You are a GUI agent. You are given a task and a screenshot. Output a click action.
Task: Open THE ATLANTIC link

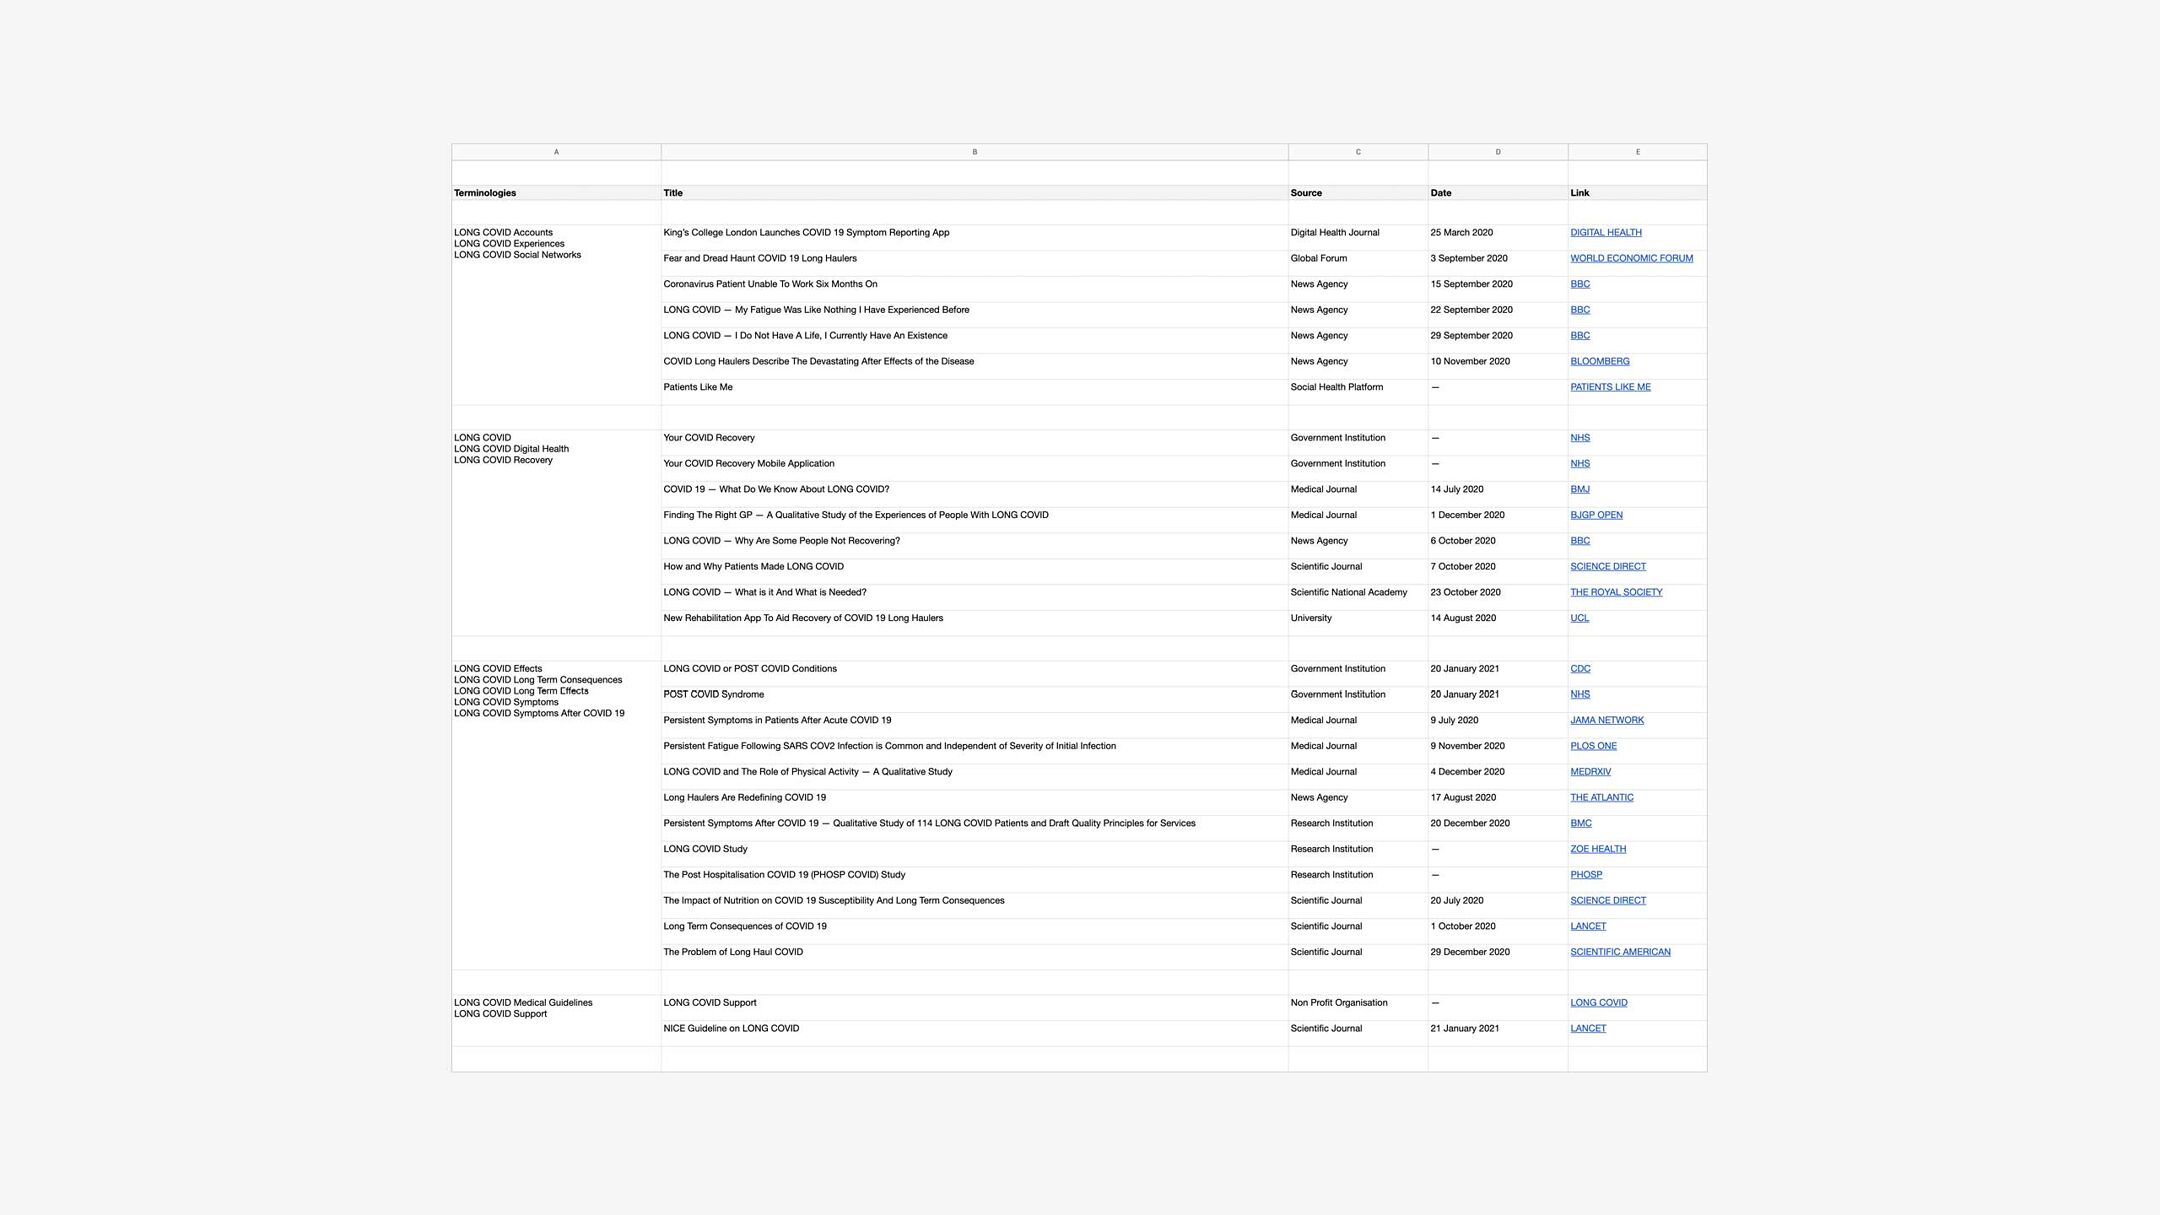pos(1601,798)
